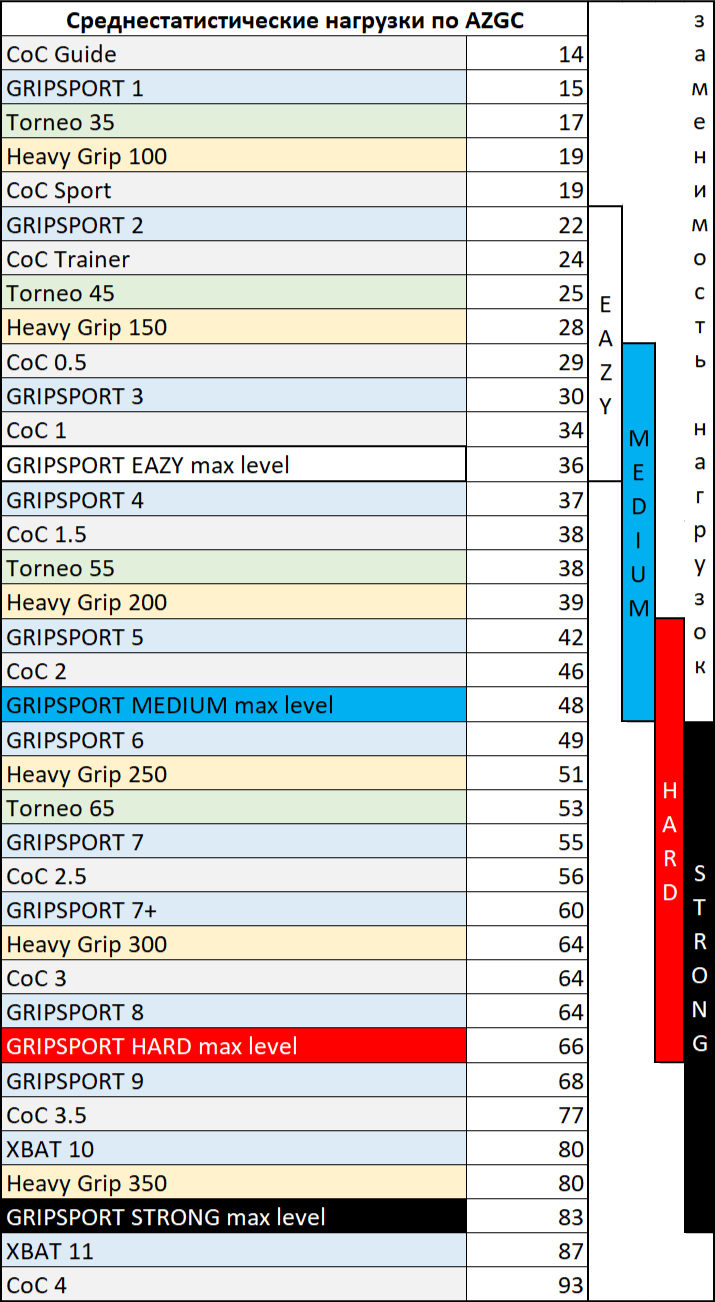Click the value 48 for GRIPSPORT MEDIUM max
This screenshot has width=715, height=1302.
click(527, 705)
